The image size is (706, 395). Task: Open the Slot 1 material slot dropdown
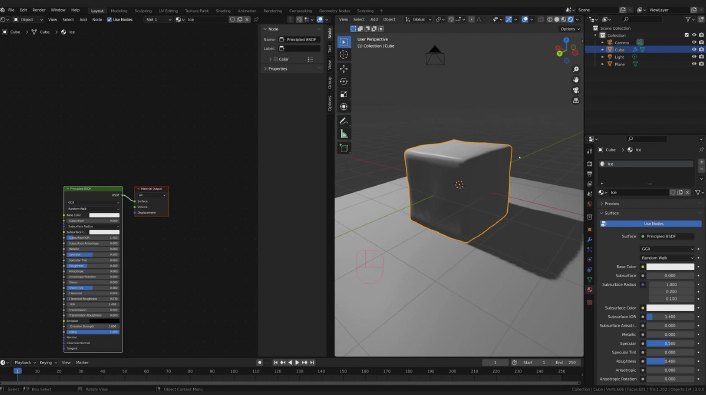158,19
